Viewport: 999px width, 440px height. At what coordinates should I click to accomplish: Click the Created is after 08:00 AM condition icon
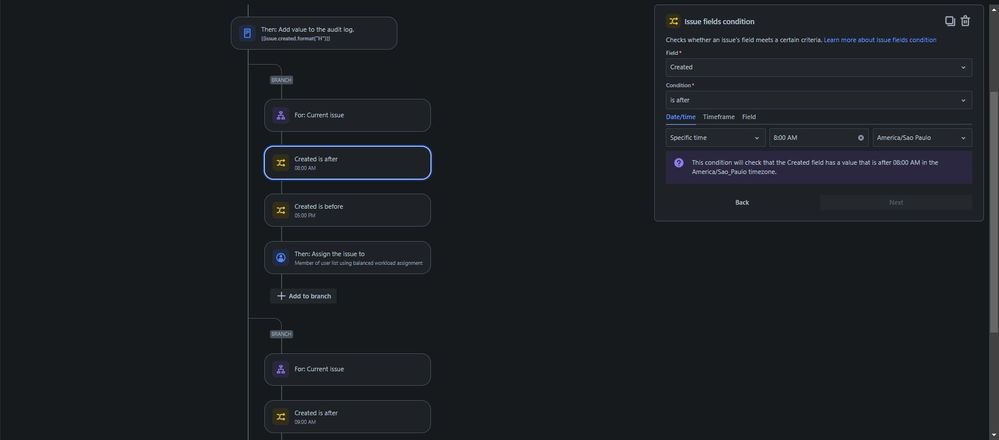pos(280,163)
